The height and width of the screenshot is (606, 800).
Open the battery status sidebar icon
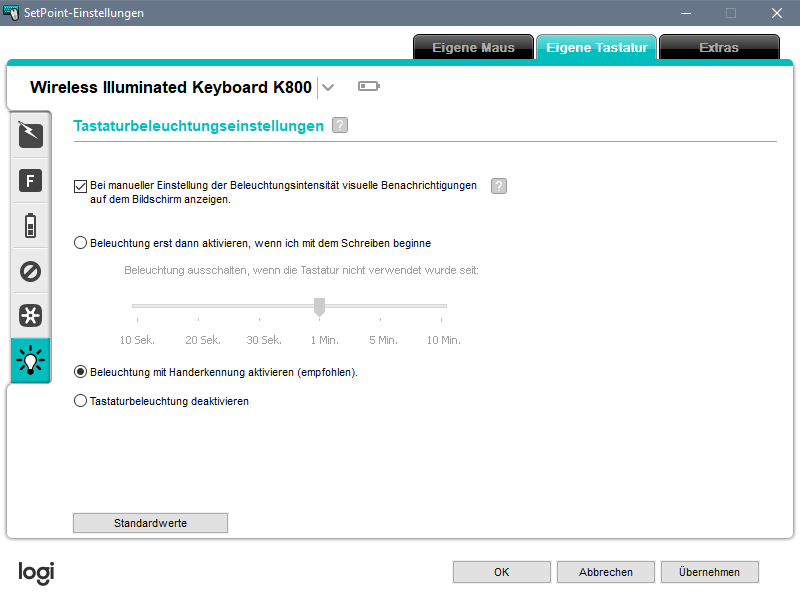tap(31, 225)
